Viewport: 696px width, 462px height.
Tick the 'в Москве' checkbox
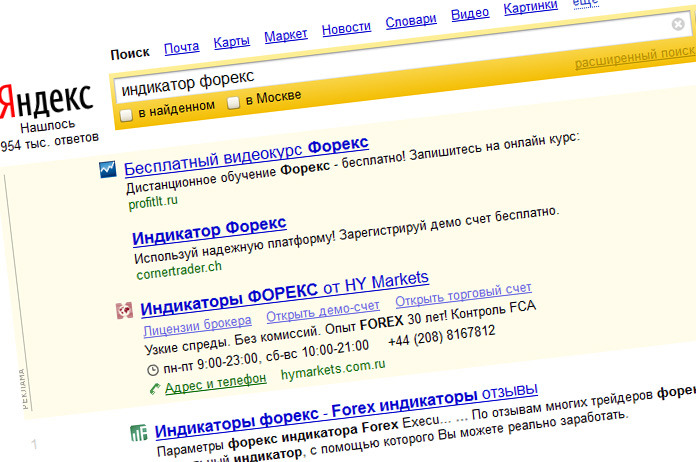pyautogui.click(x=233, y=103)
